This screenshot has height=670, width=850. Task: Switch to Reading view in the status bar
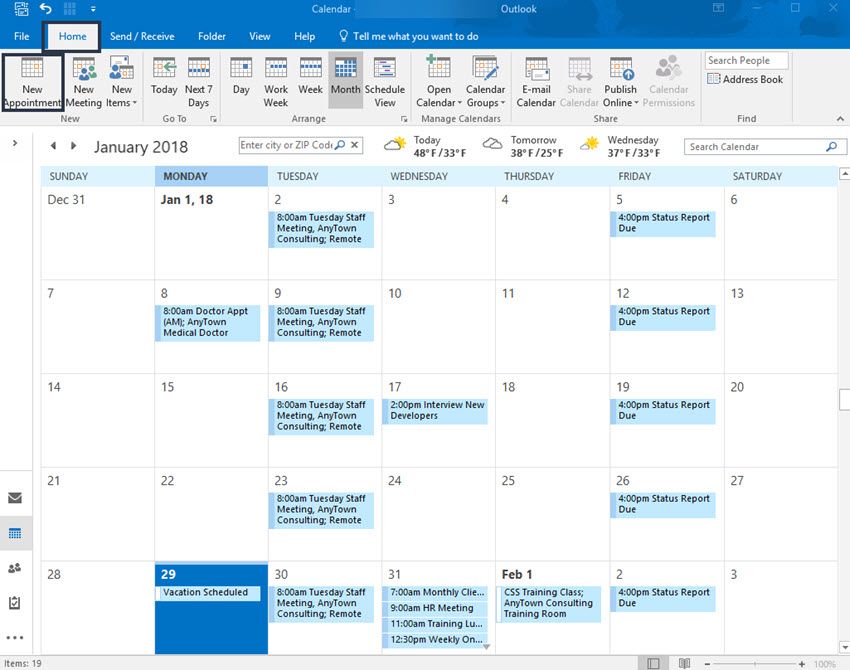[x=685, y=663]
